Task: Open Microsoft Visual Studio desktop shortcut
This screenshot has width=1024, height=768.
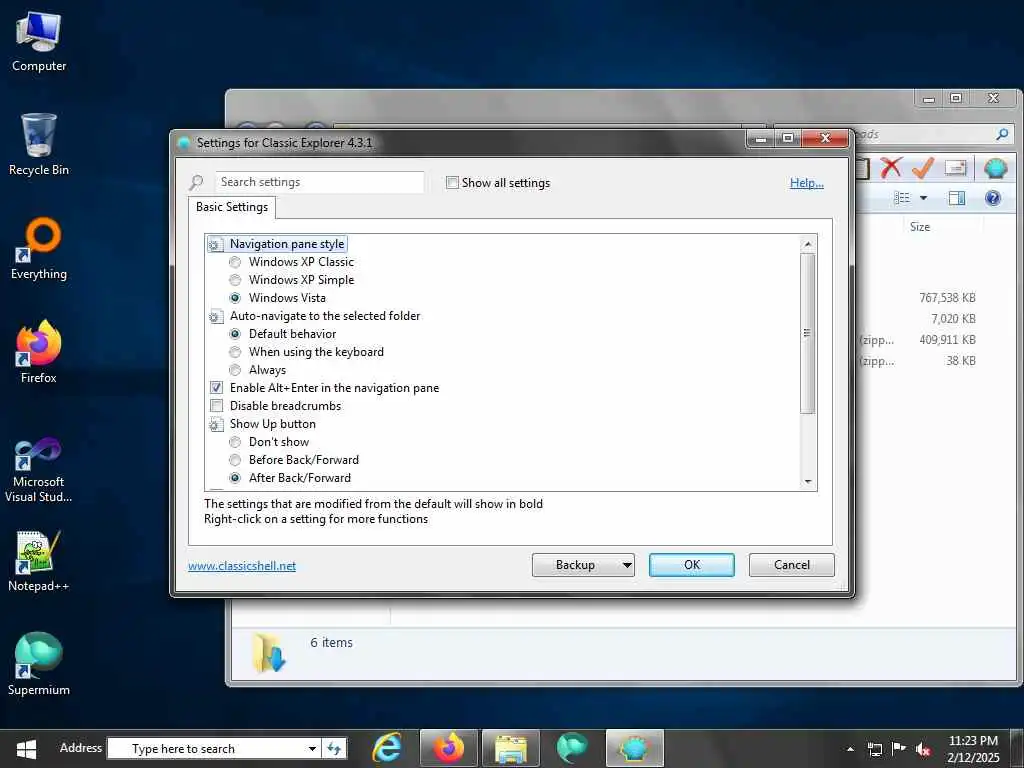Action: pos(39,470)
